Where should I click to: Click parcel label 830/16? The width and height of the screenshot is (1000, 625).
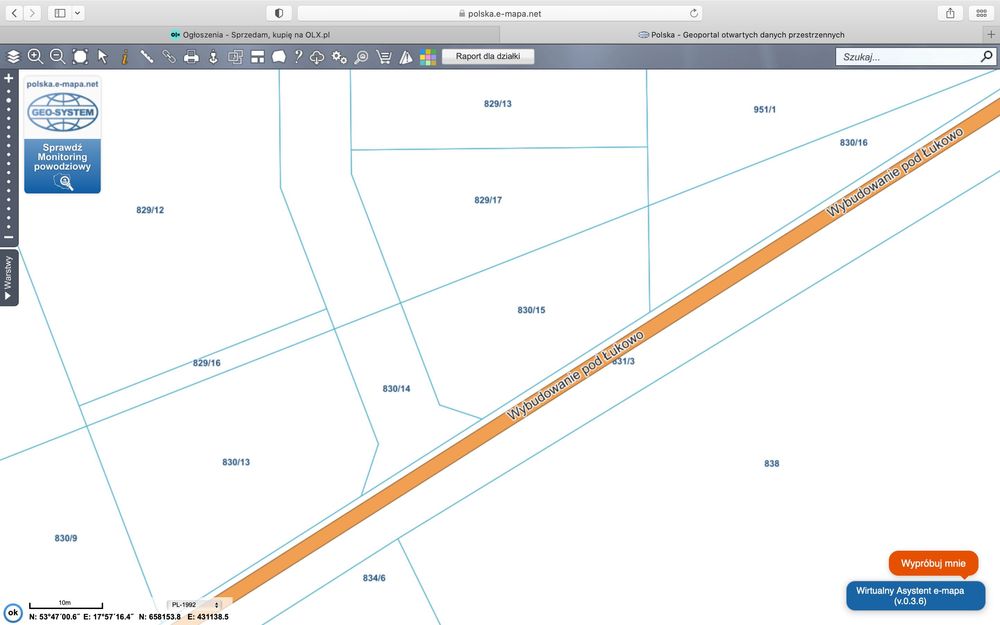pyautogui.click(x=853, y=142)
